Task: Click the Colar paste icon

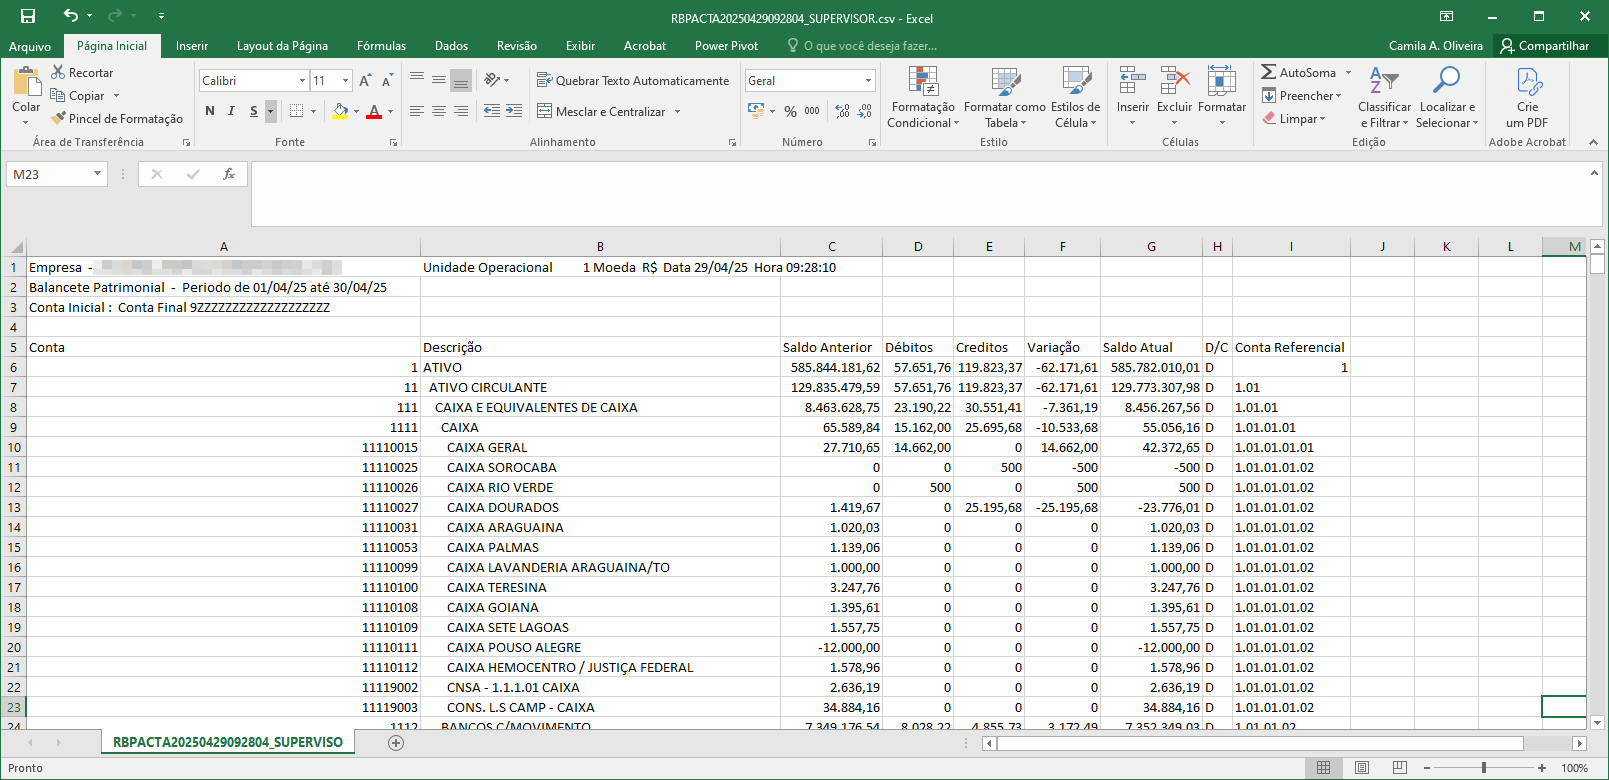Action: (26, 82)
